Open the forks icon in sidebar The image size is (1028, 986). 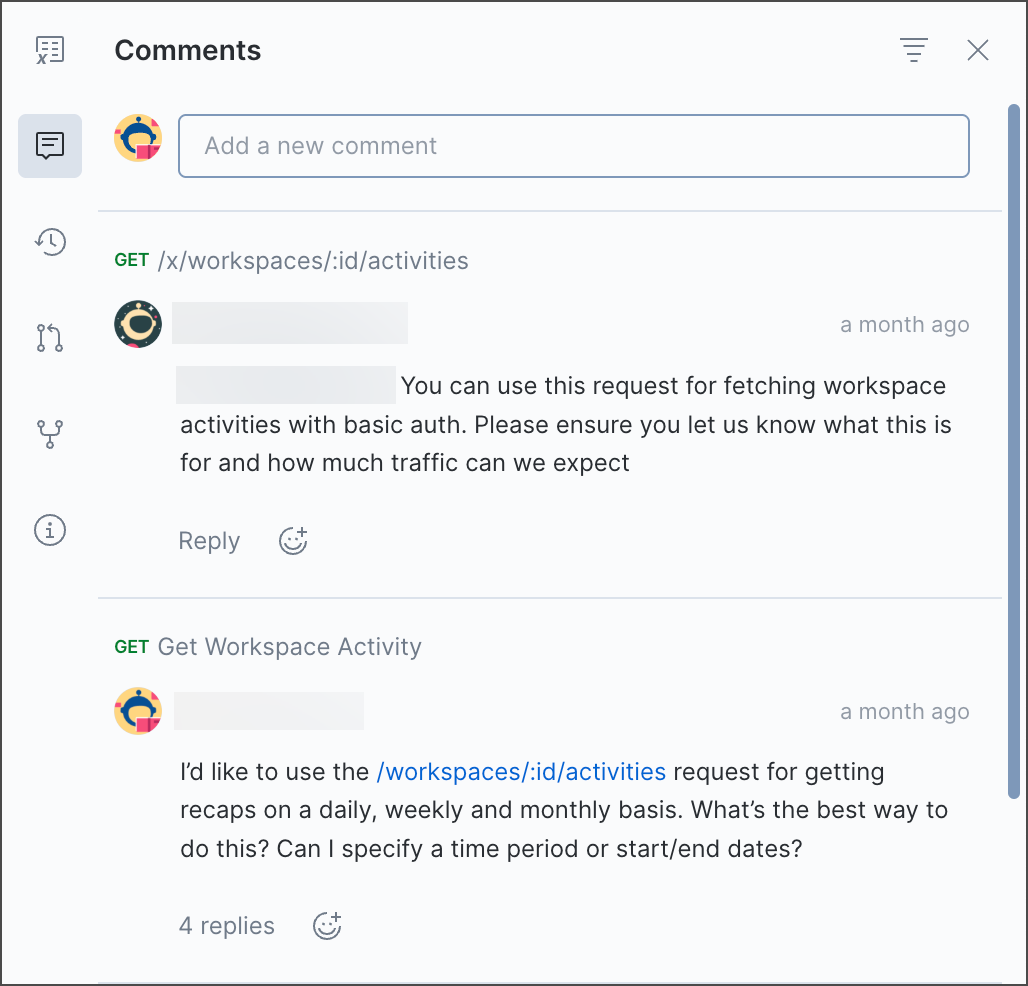(x=50, y=433)
